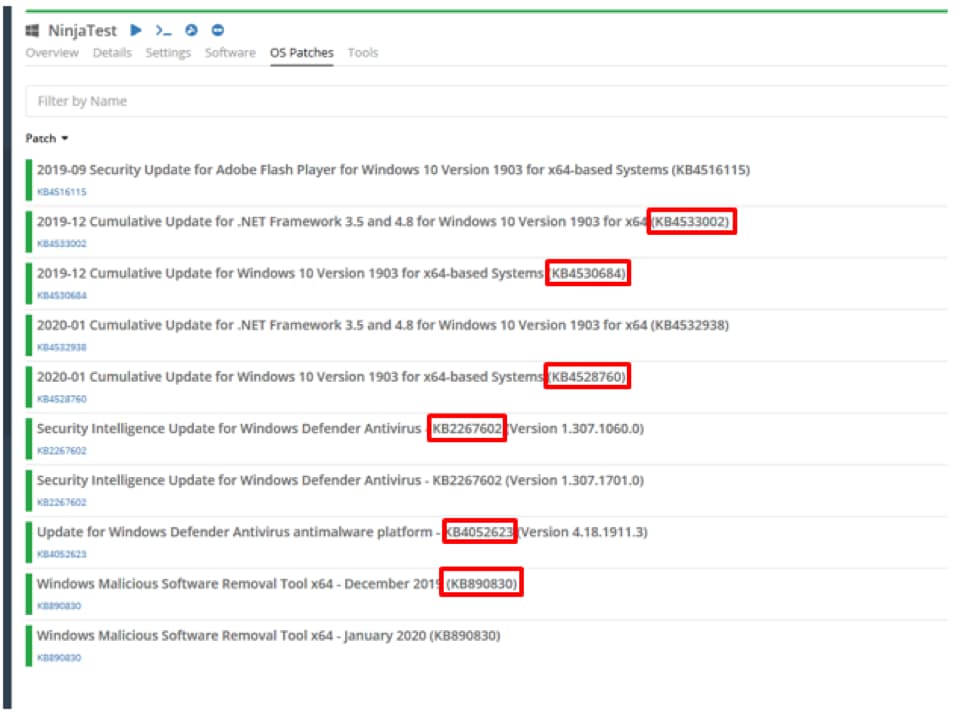Open the terminal command prompt icon
Screen dimensions: 974x714
tap(163, 31)
